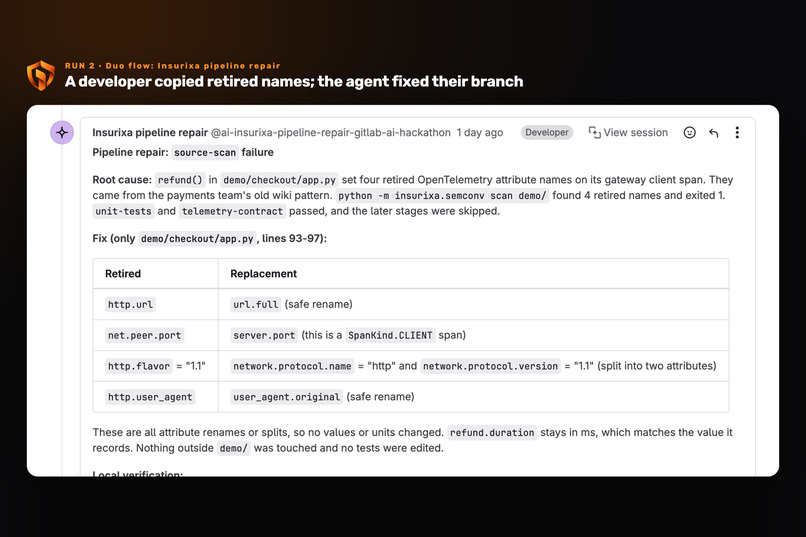Open View session link
Screen dimensions: 806x537
(628, 133)
